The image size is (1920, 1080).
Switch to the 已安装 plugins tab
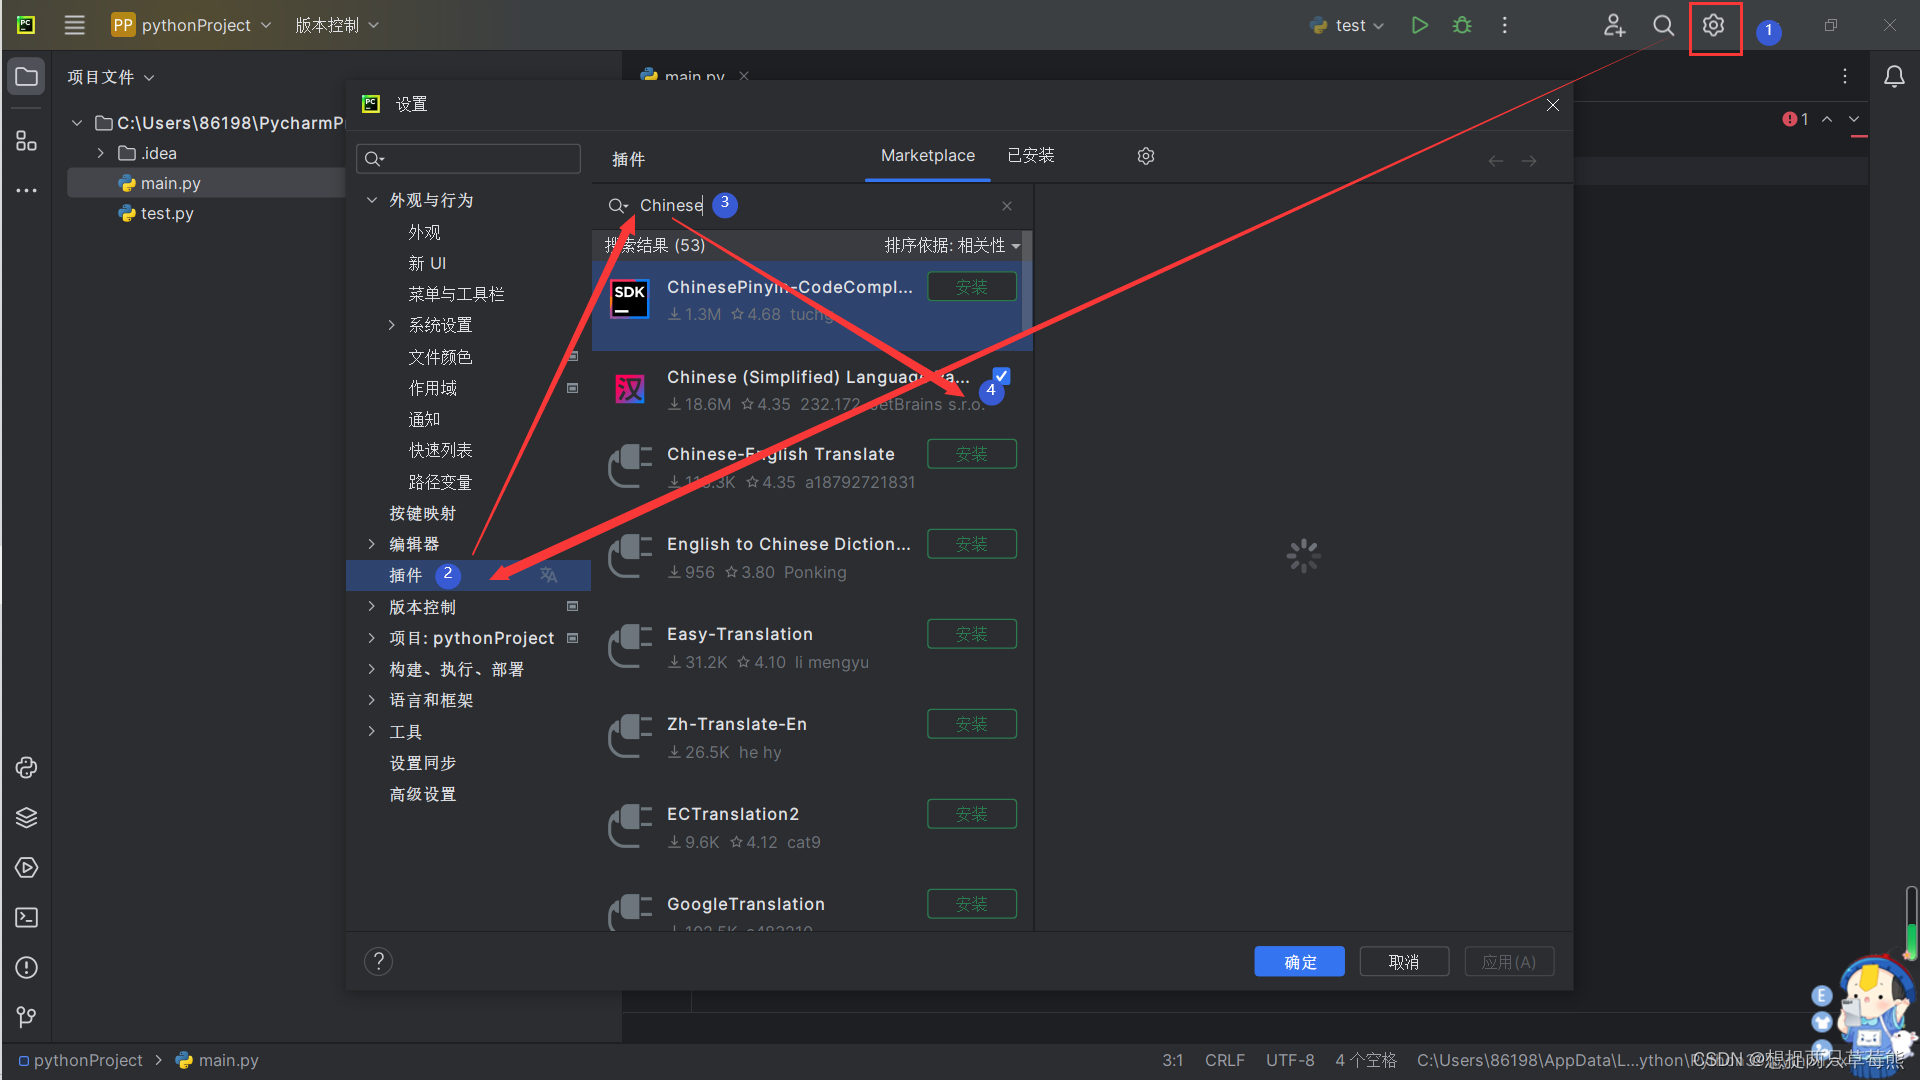pyautogui.click(x=1030, y=156)
